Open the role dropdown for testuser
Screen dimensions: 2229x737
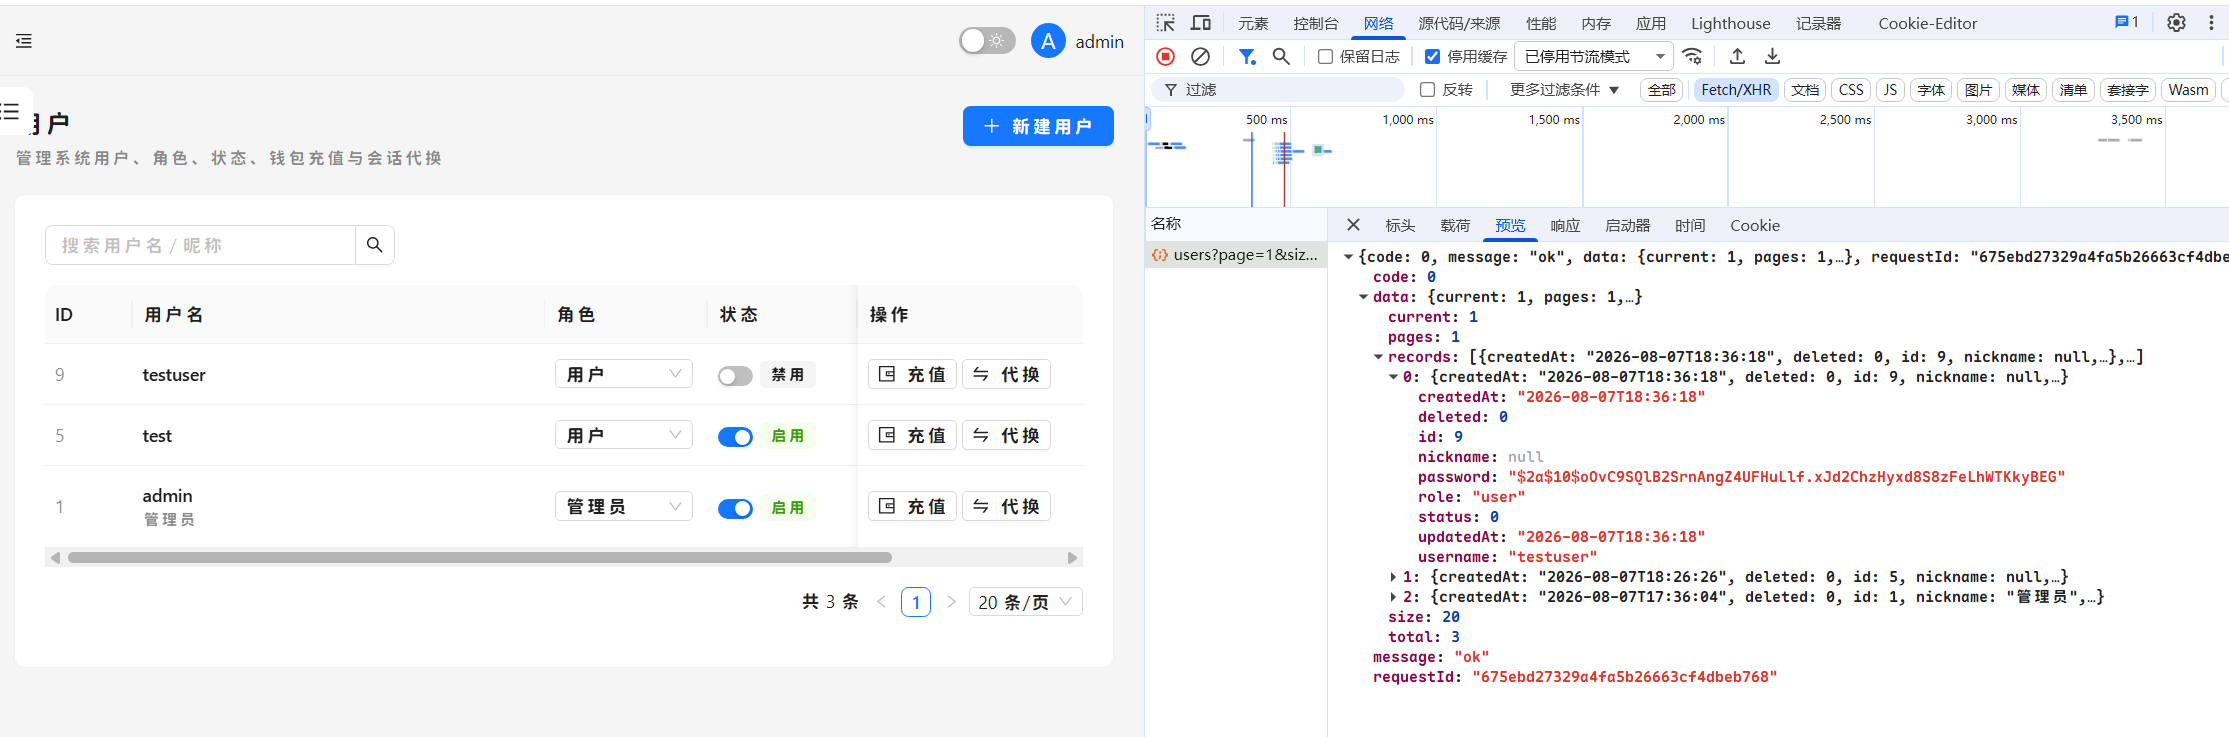[x=624, y=374]
